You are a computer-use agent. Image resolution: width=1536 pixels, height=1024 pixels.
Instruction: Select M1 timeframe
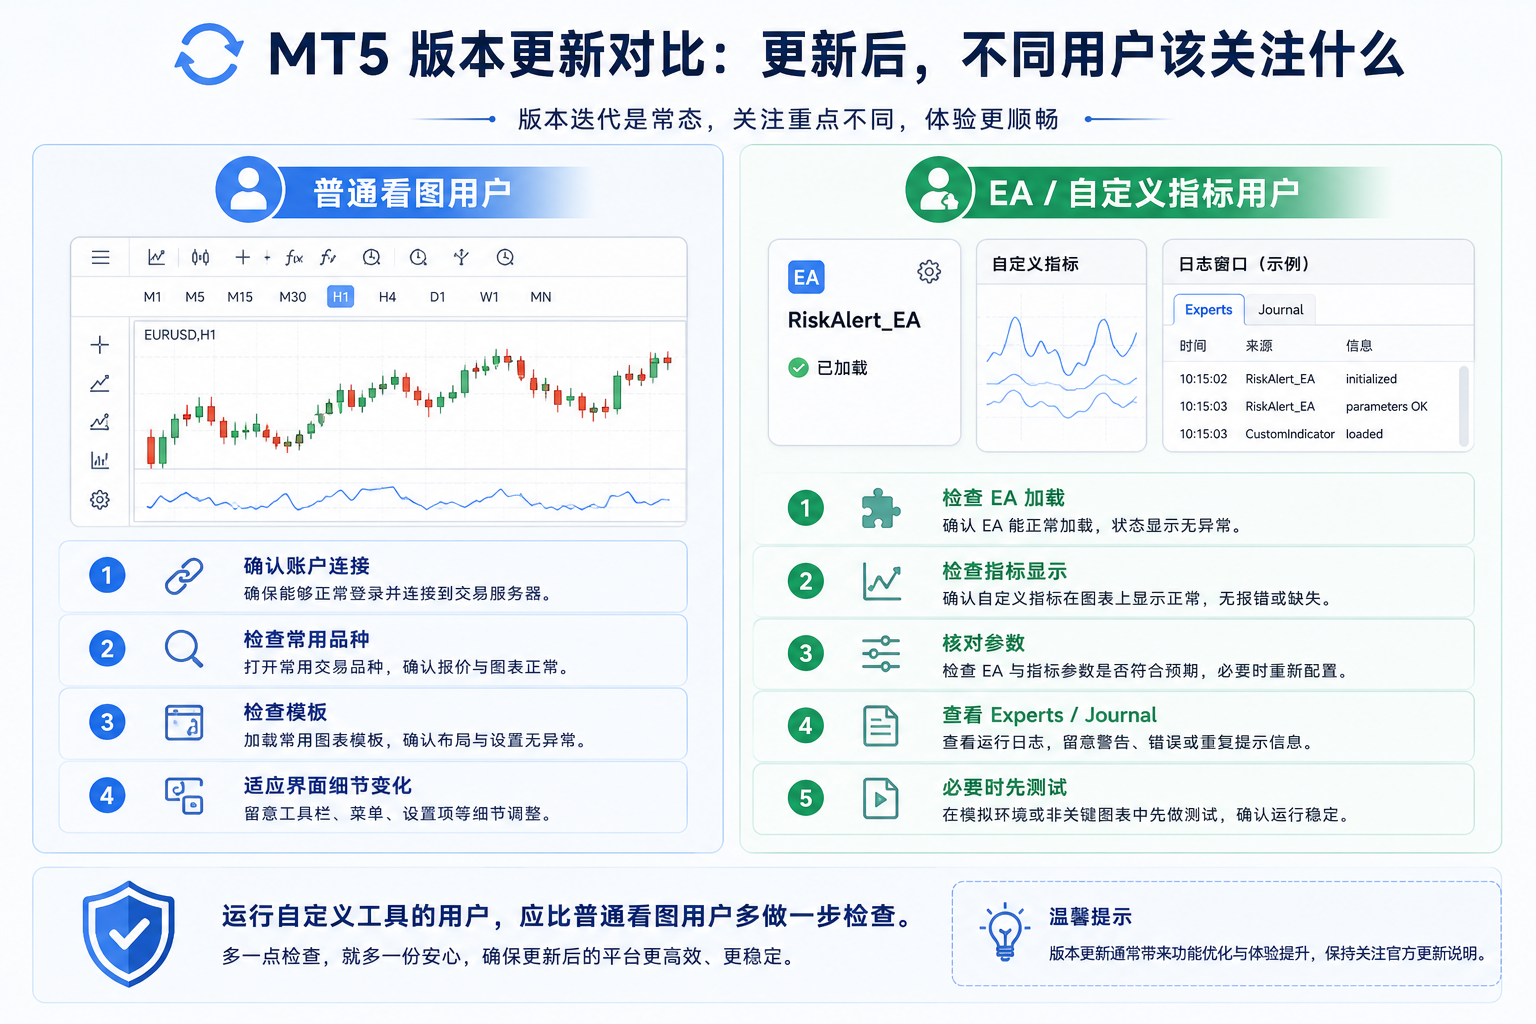pyautogui.click(x=152, y=297)
